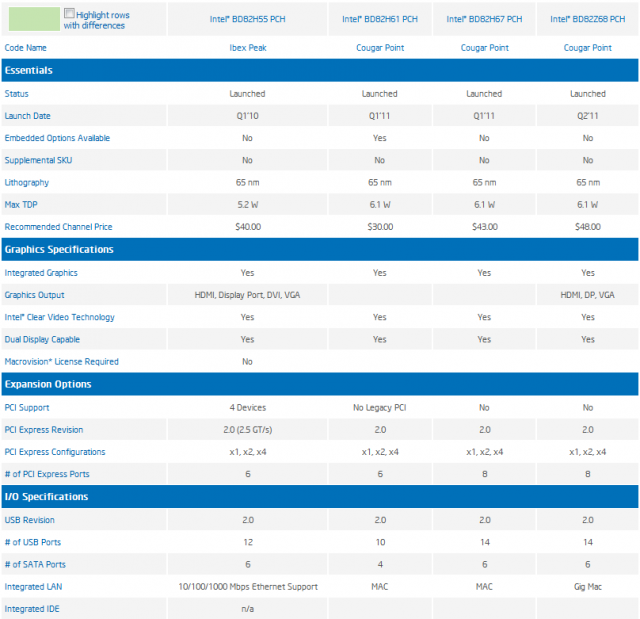Click the 4 Devices PCI Support cell
The width and height of the screenshot is (640, 619).
247,408
